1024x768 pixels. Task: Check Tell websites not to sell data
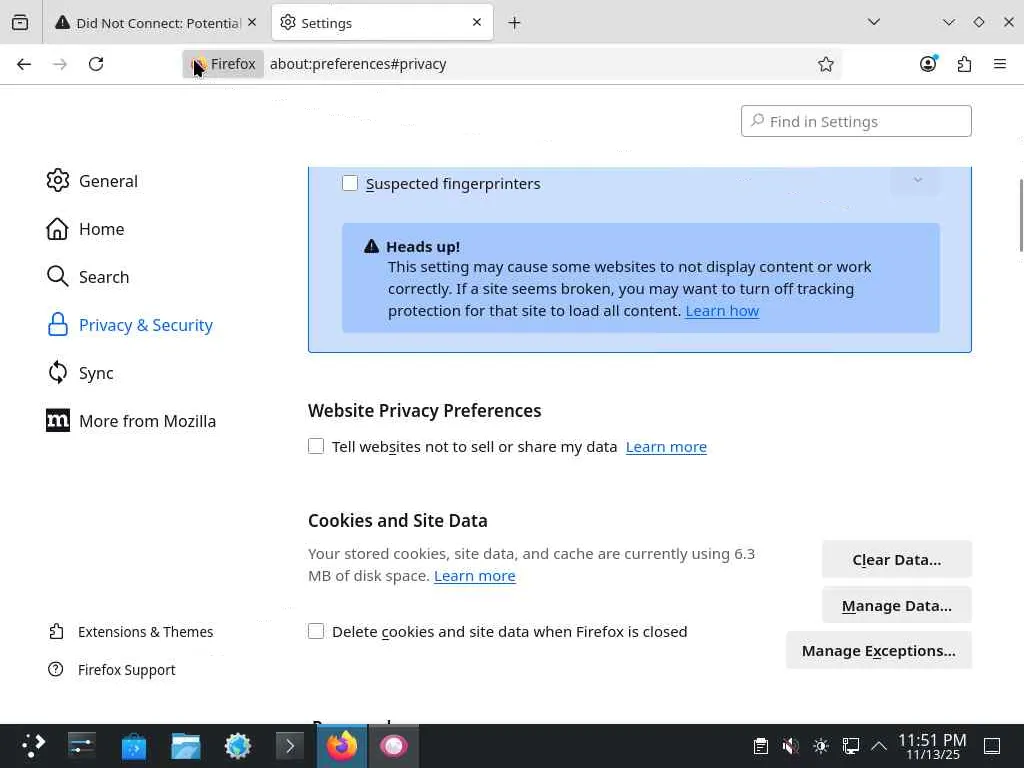click(316, 446)
